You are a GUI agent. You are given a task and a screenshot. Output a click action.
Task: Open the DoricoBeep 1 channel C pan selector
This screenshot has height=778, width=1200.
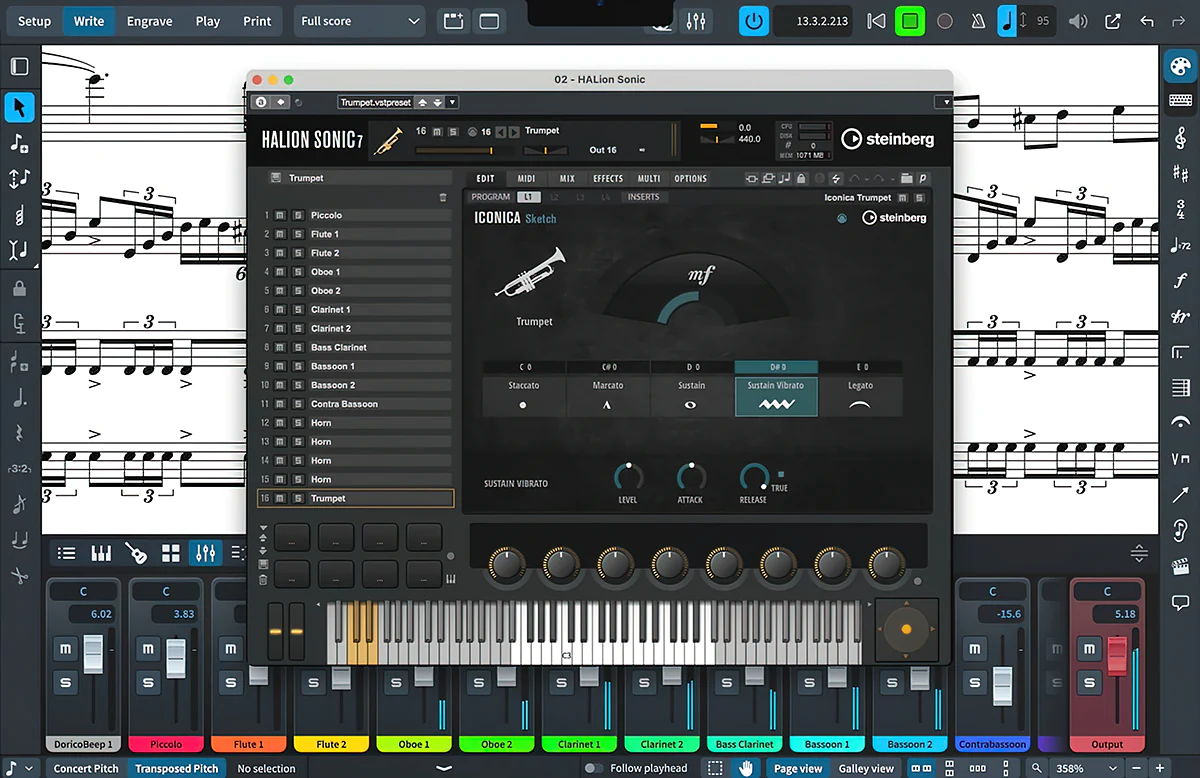coord(83,591)
